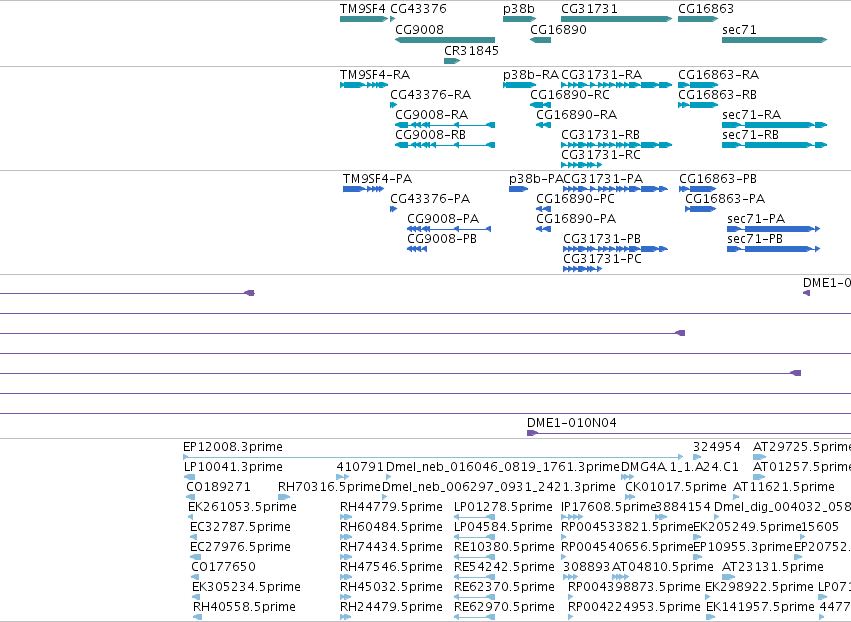This screenshot has height=622, width=851.
Task: Select the CG16890-PA protein label
Action: coord(576,219)
